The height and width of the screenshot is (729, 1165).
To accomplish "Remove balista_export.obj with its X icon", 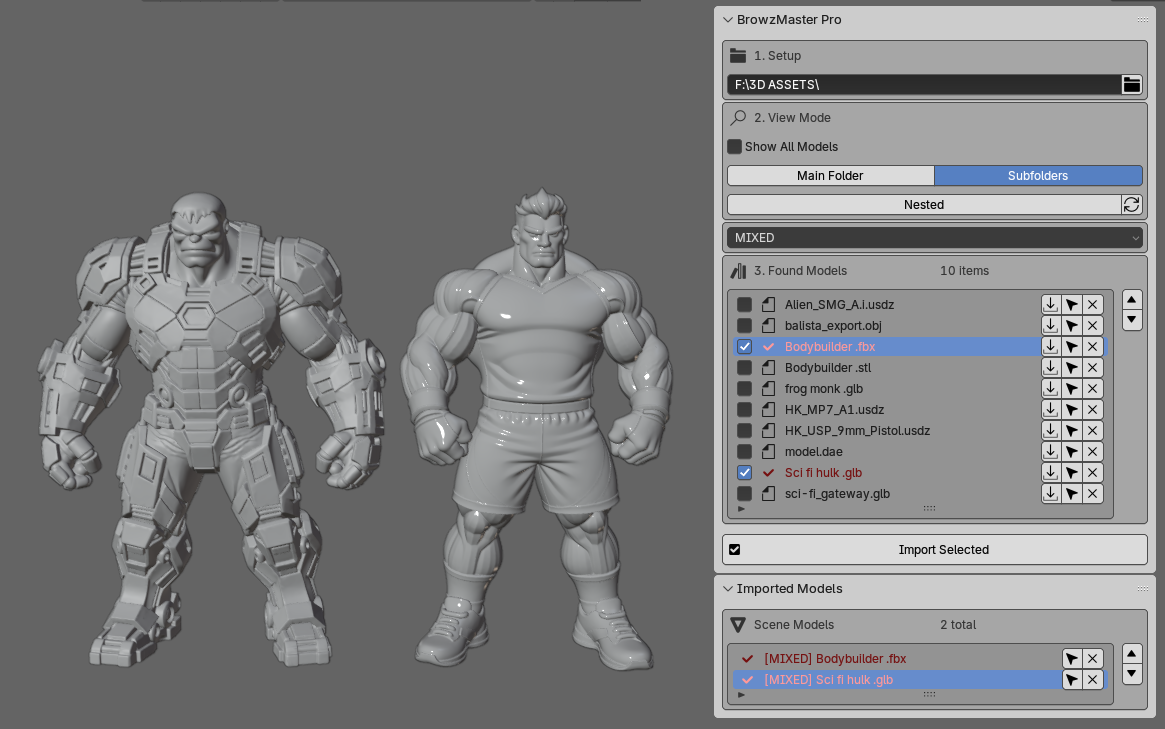I will point(1092,325).
